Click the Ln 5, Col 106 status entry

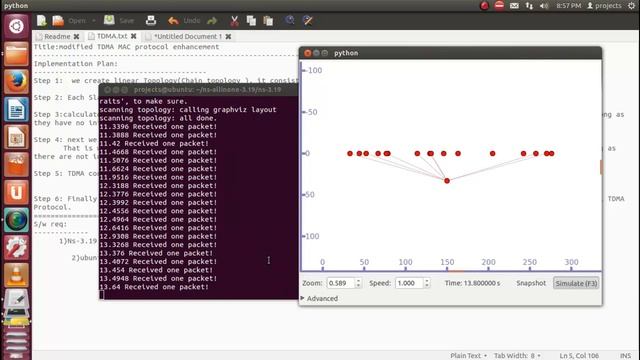click(579, 356)
